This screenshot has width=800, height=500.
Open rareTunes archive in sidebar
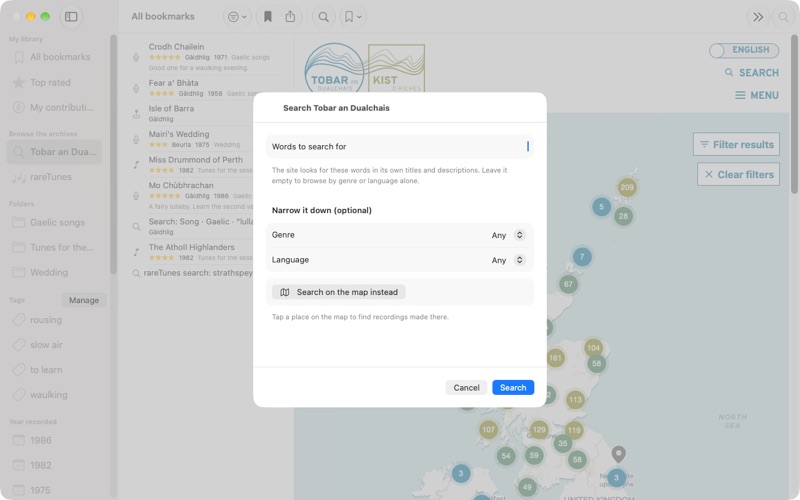tap(55, 177)
